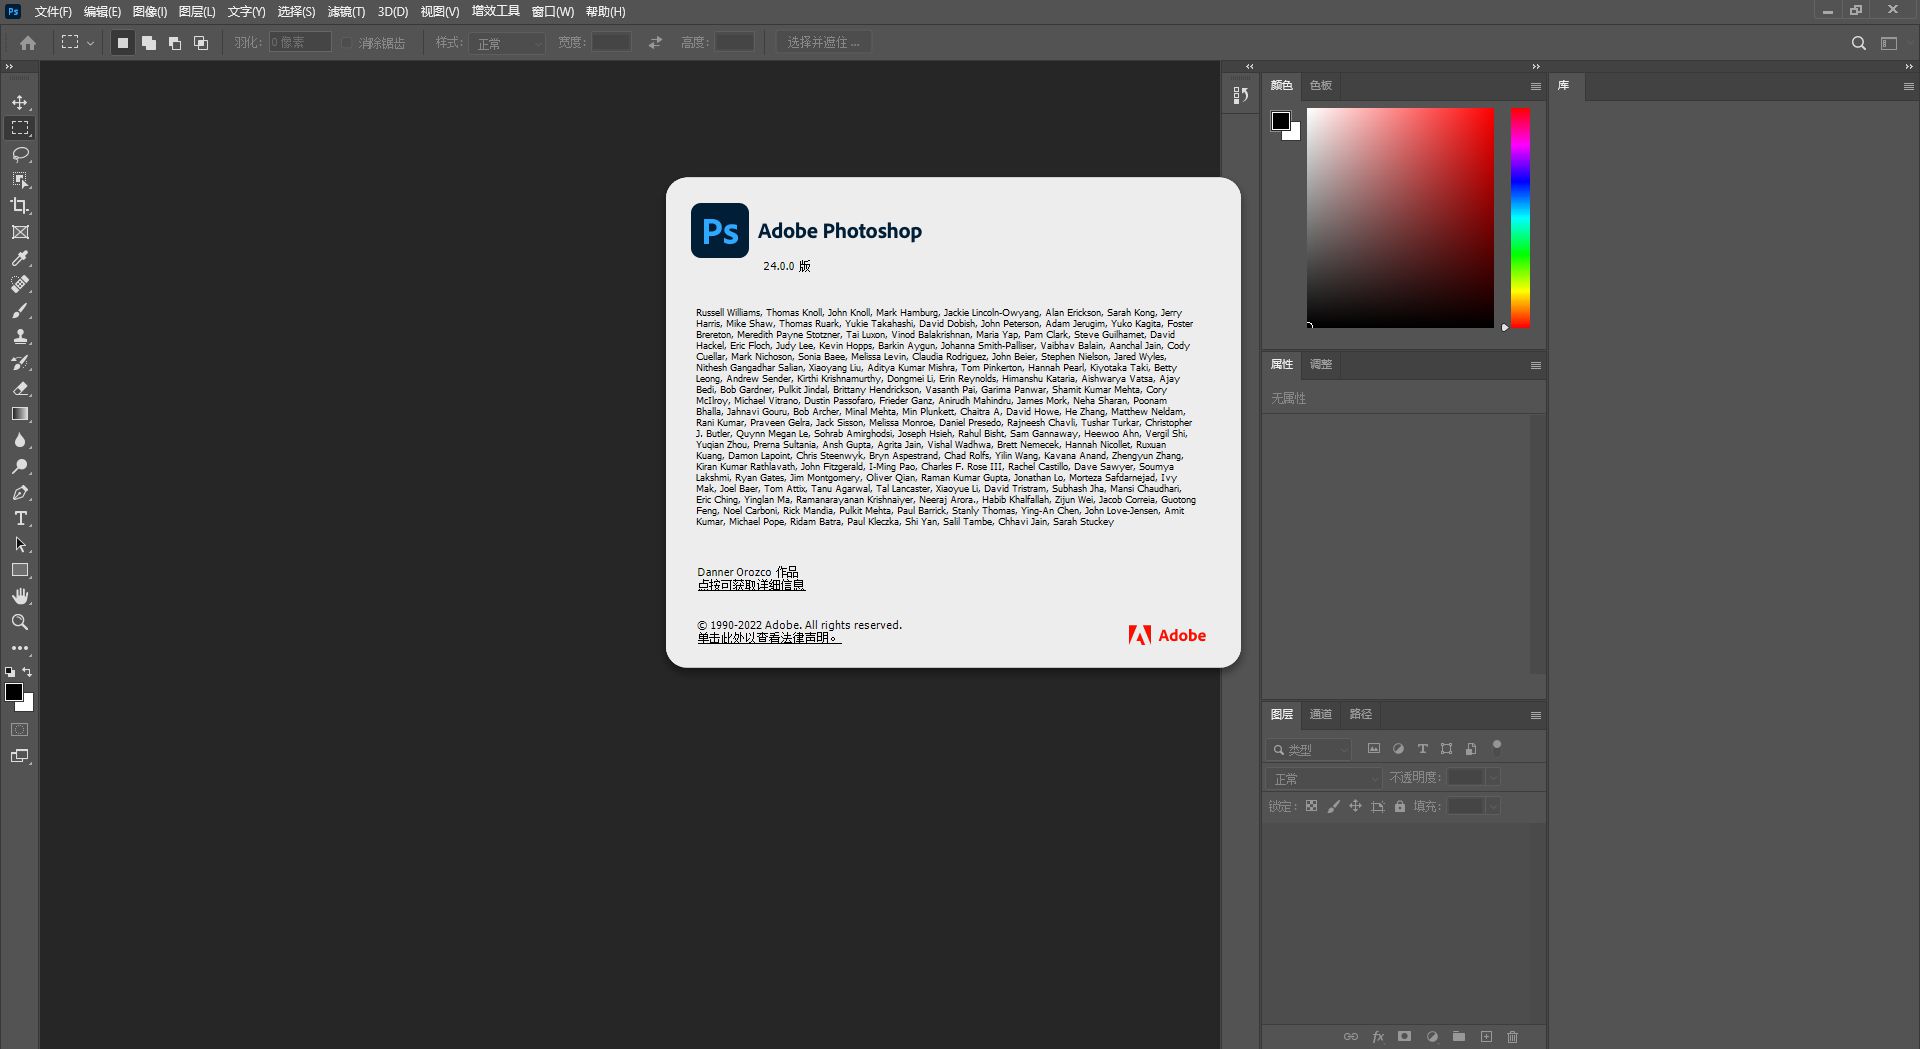This screenshot has height=1049, width=1920.
Task: Choose Add to Selection mode
Action: pyautogui.click(x=149, y=43)
